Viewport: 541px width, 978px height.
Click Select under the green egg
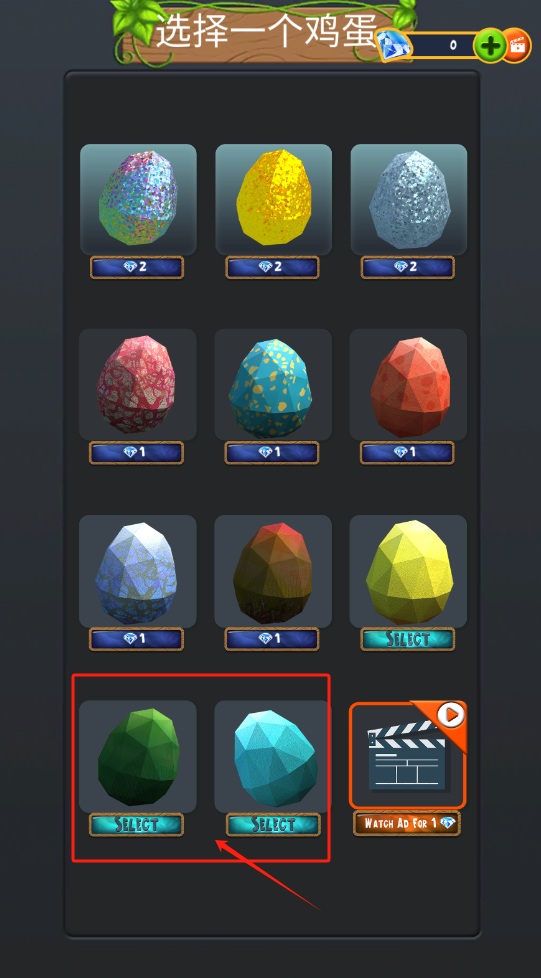pyautogui.click(x=137, y=825)
